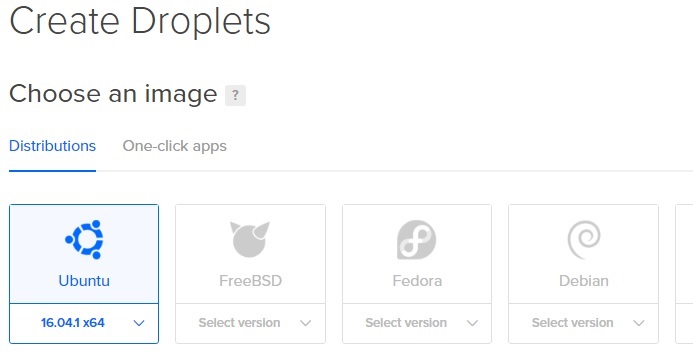Click the chevron arrow under Ubuntu
Screen dimensions: 693x360
click(x=139, y=323)
